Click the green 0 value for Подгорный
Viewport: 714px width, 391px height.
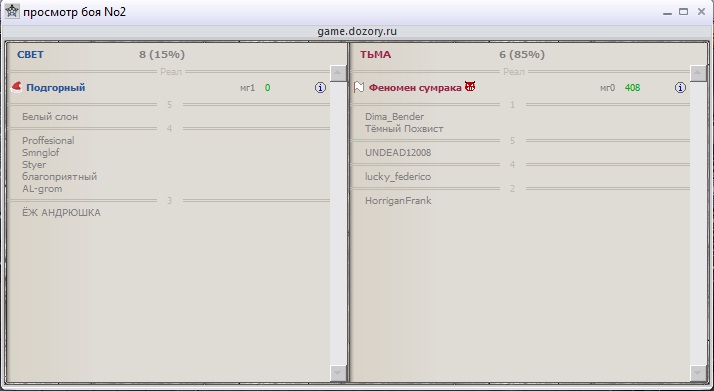(x=267, y=88)
